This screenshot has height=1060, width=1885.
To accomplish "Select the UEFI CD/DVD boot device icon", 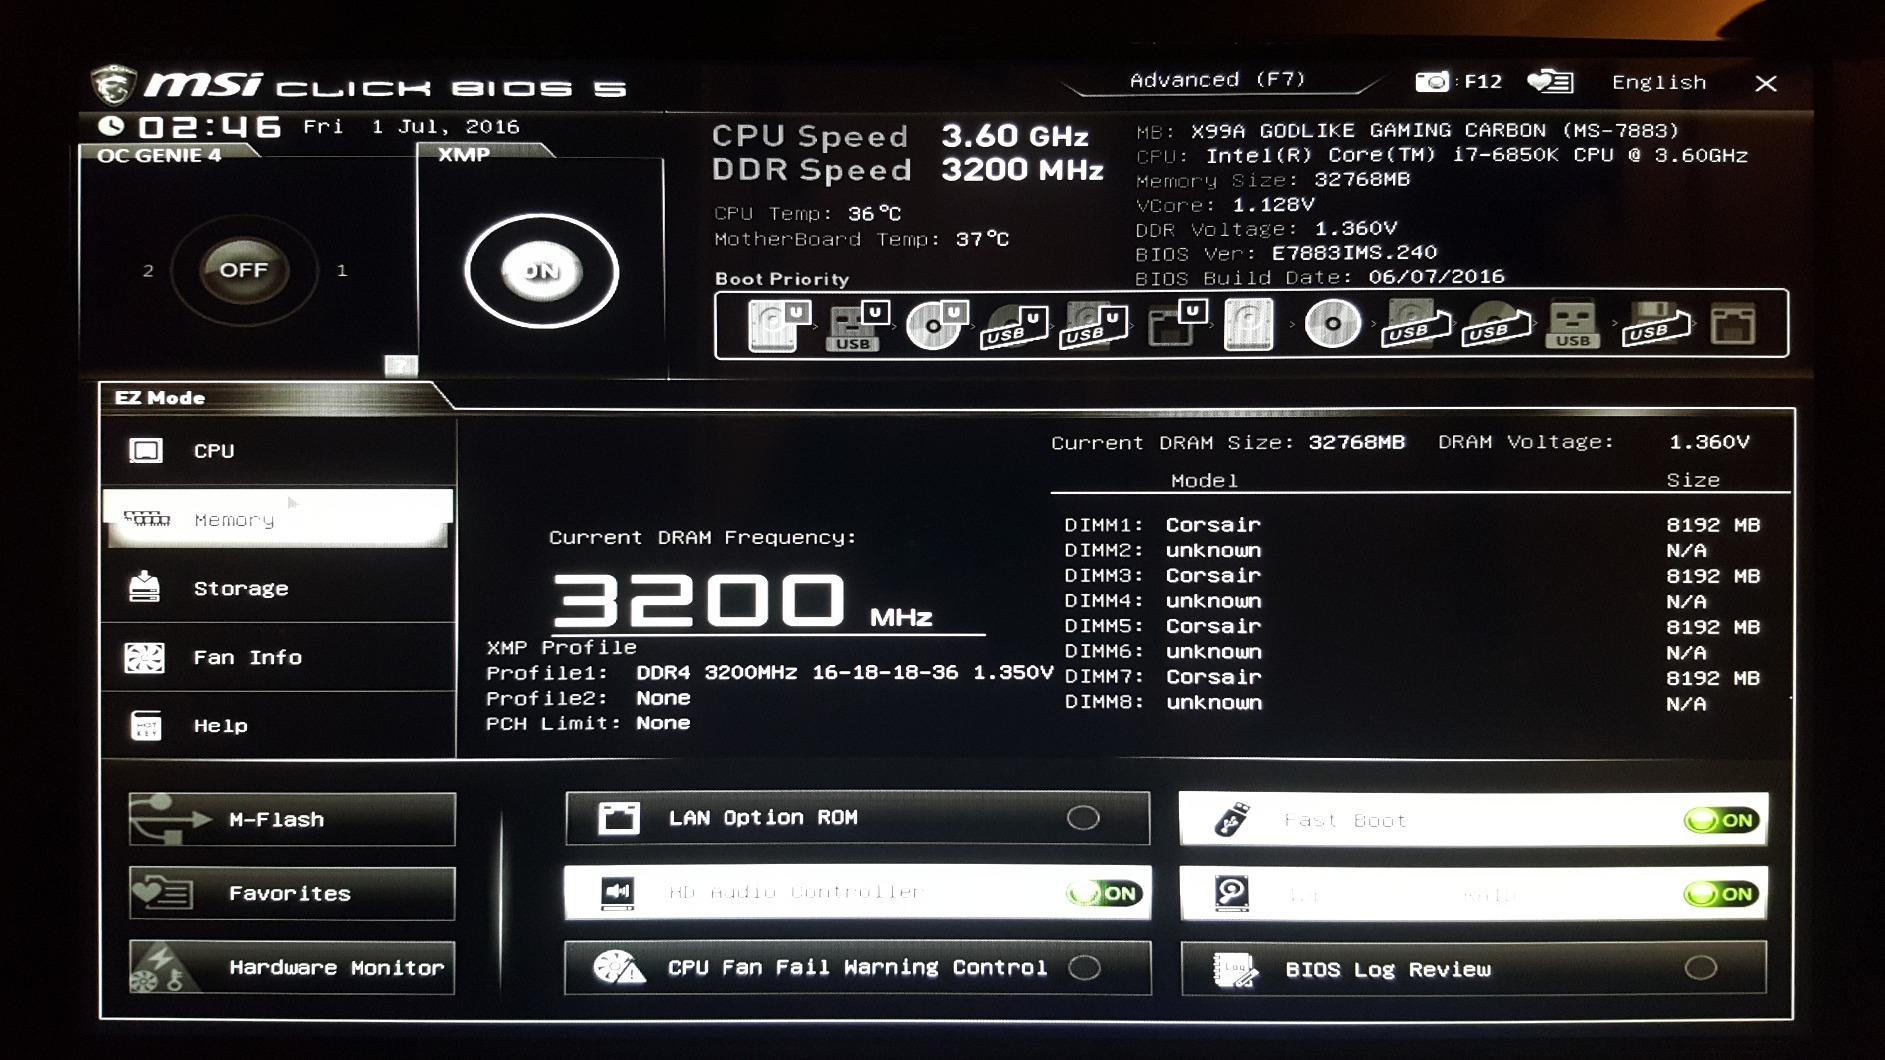I will pyautogui.click(x=936, y=325).
